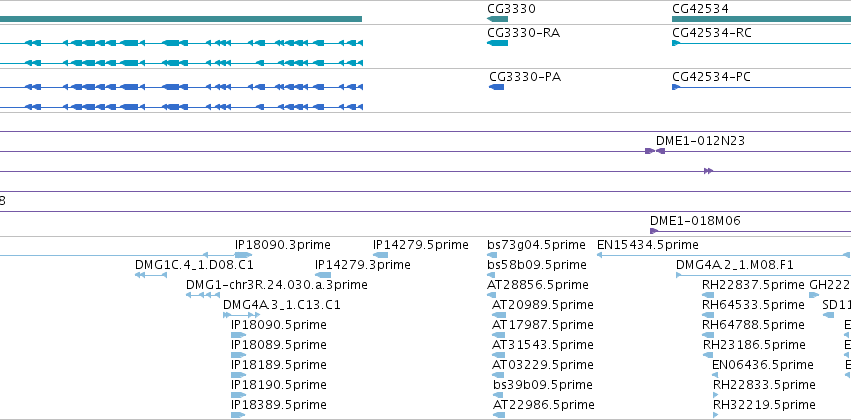Click the DME1-018M06 label

click(695, 221)
